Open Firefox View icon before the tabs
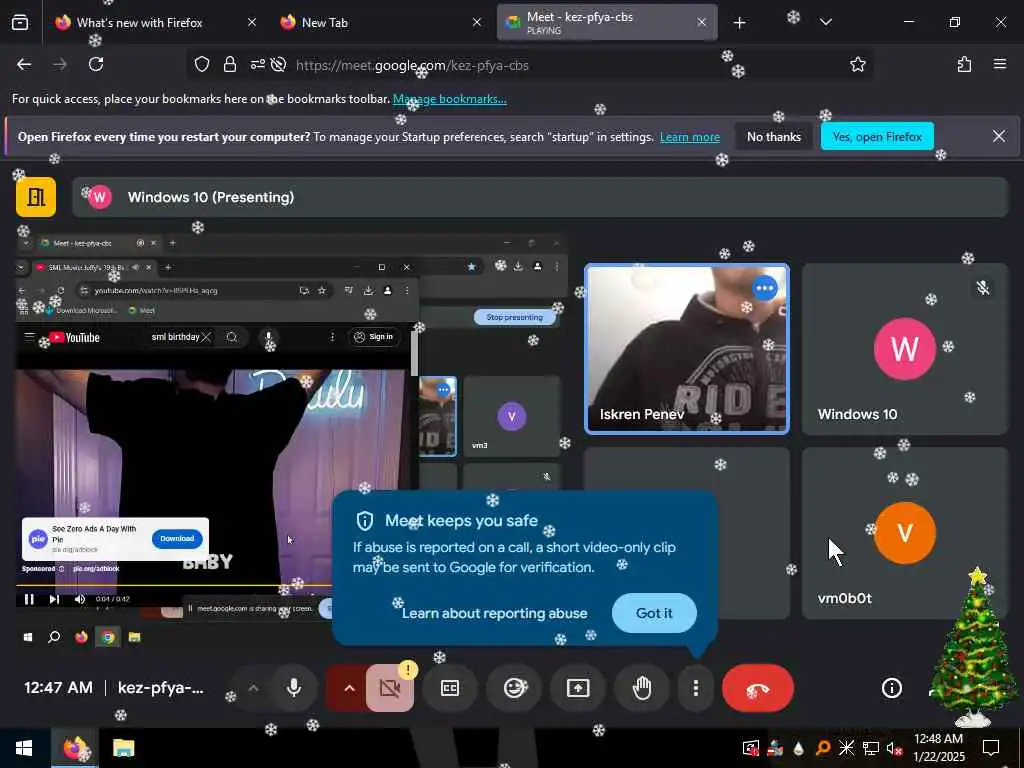 [20, 22]
